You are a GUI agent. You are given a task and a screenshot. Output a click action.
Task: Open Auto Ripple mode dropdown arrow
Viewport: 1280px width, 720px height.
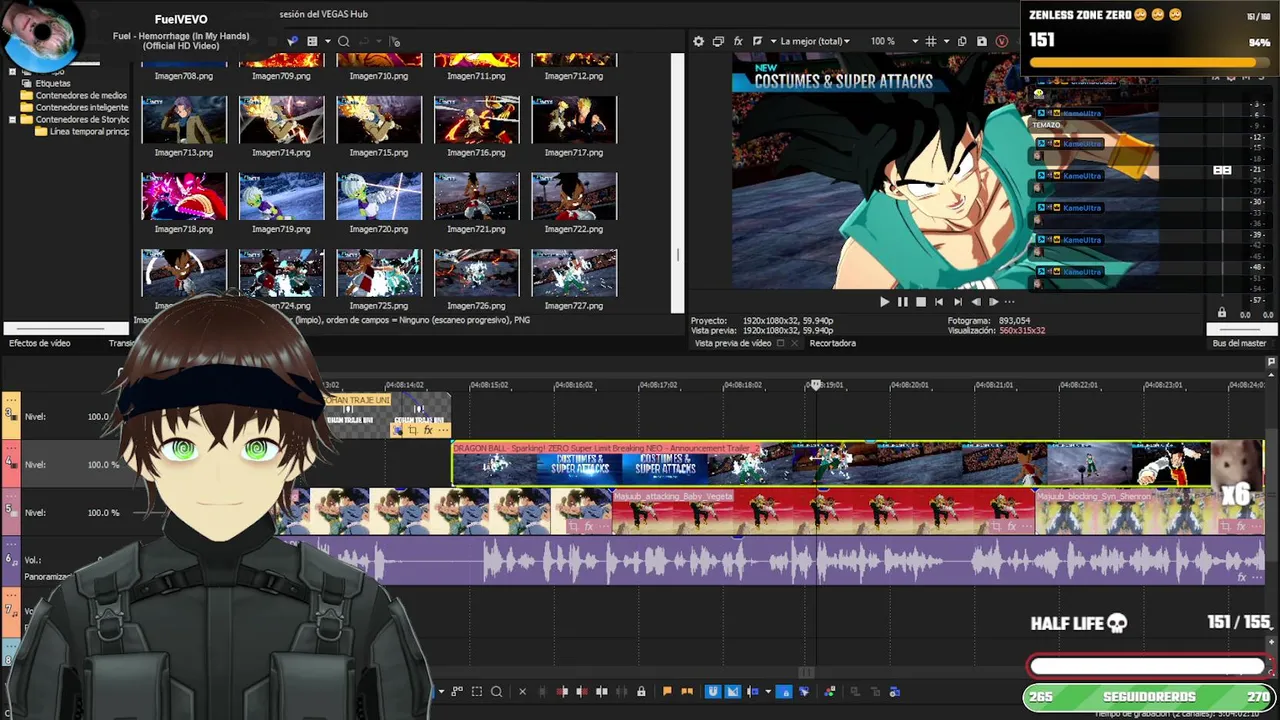tap(767, 691)
